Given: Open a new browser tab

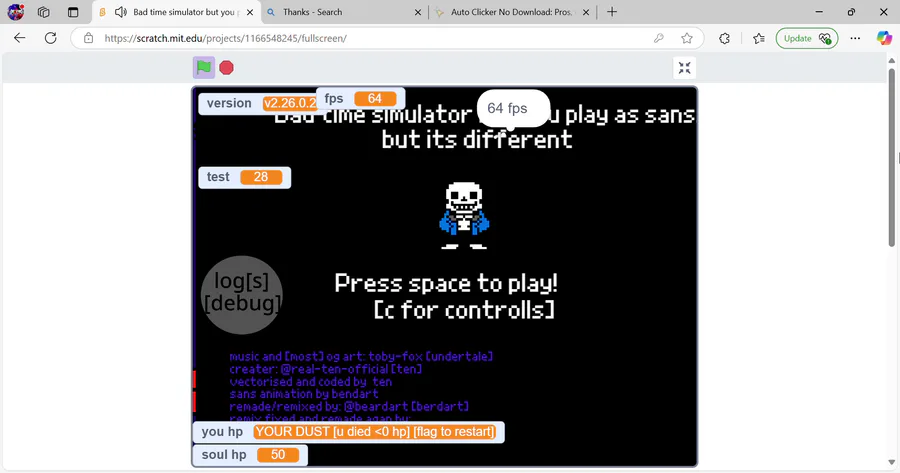Looking at the screenshot, I should click(x=612, y=11).
